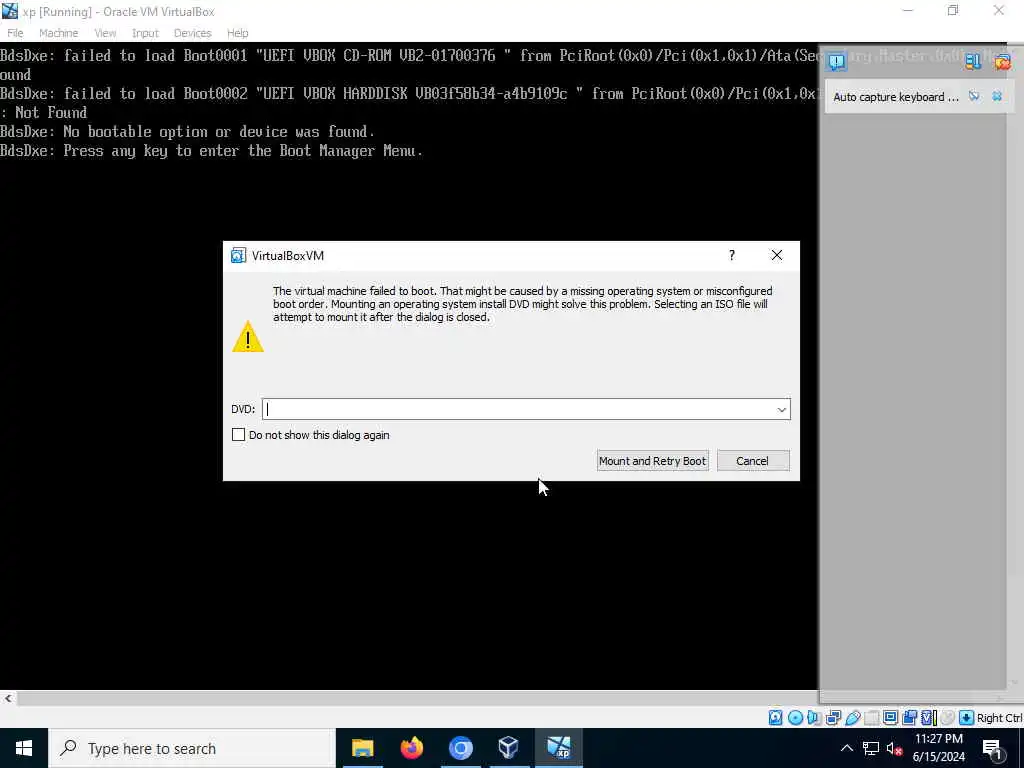The width and height of the screenshot is (1024, 768).
Task: Open the File menu
Action: pyautogui.click(x=15, y=33)
